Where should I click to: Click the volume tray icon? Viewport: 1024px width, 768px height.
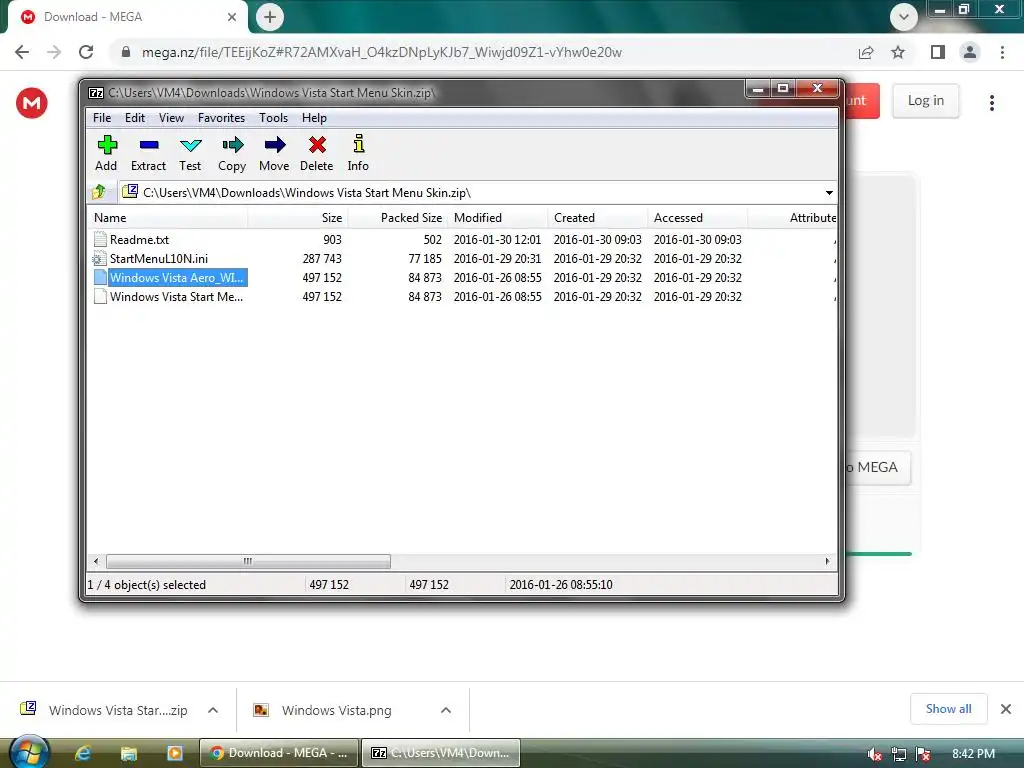[x=875, y=754]
